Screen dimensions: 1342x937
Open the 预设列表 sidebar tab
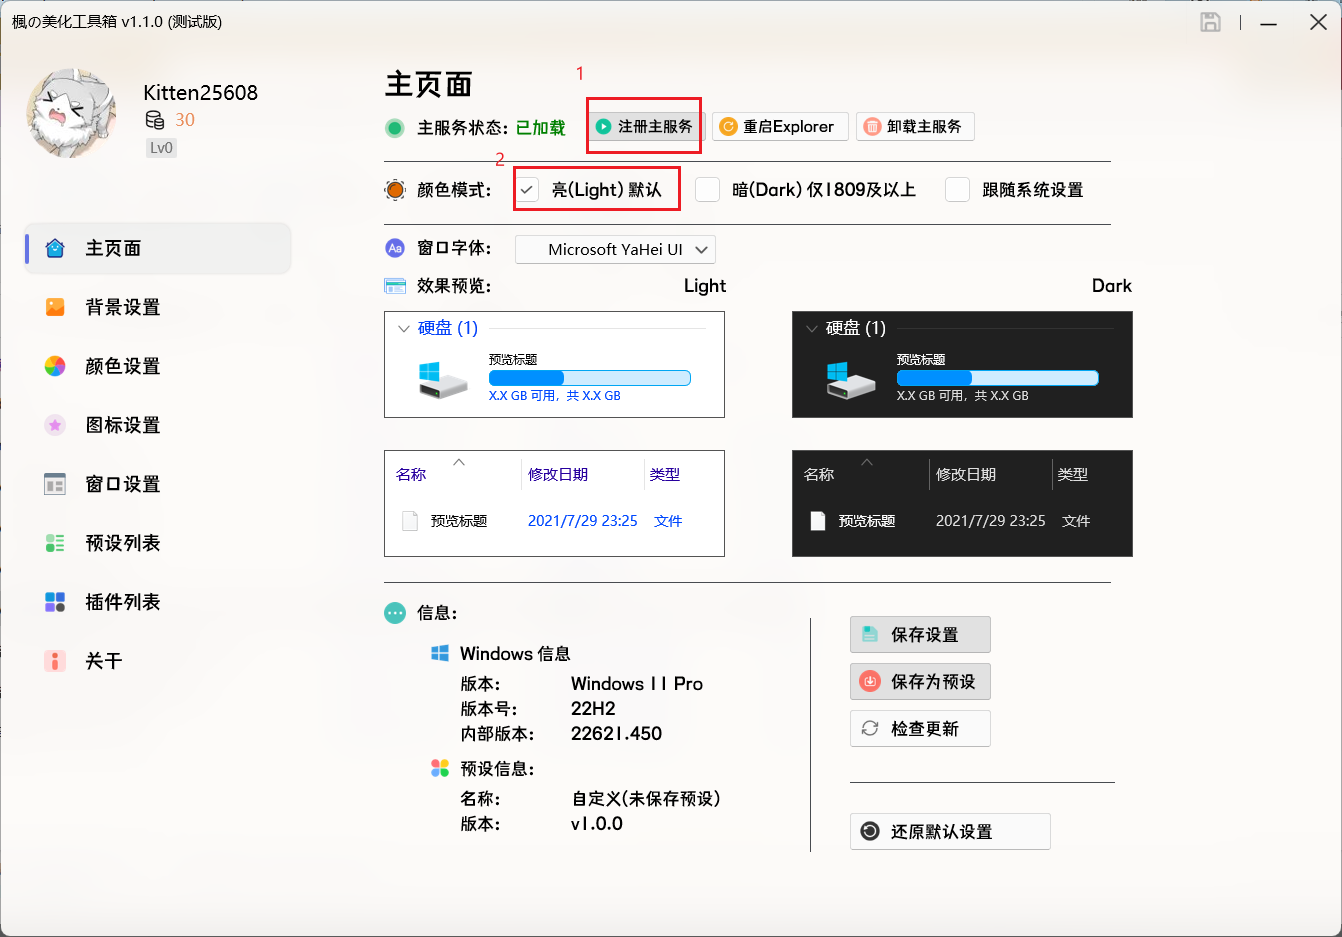coord(158,543)
